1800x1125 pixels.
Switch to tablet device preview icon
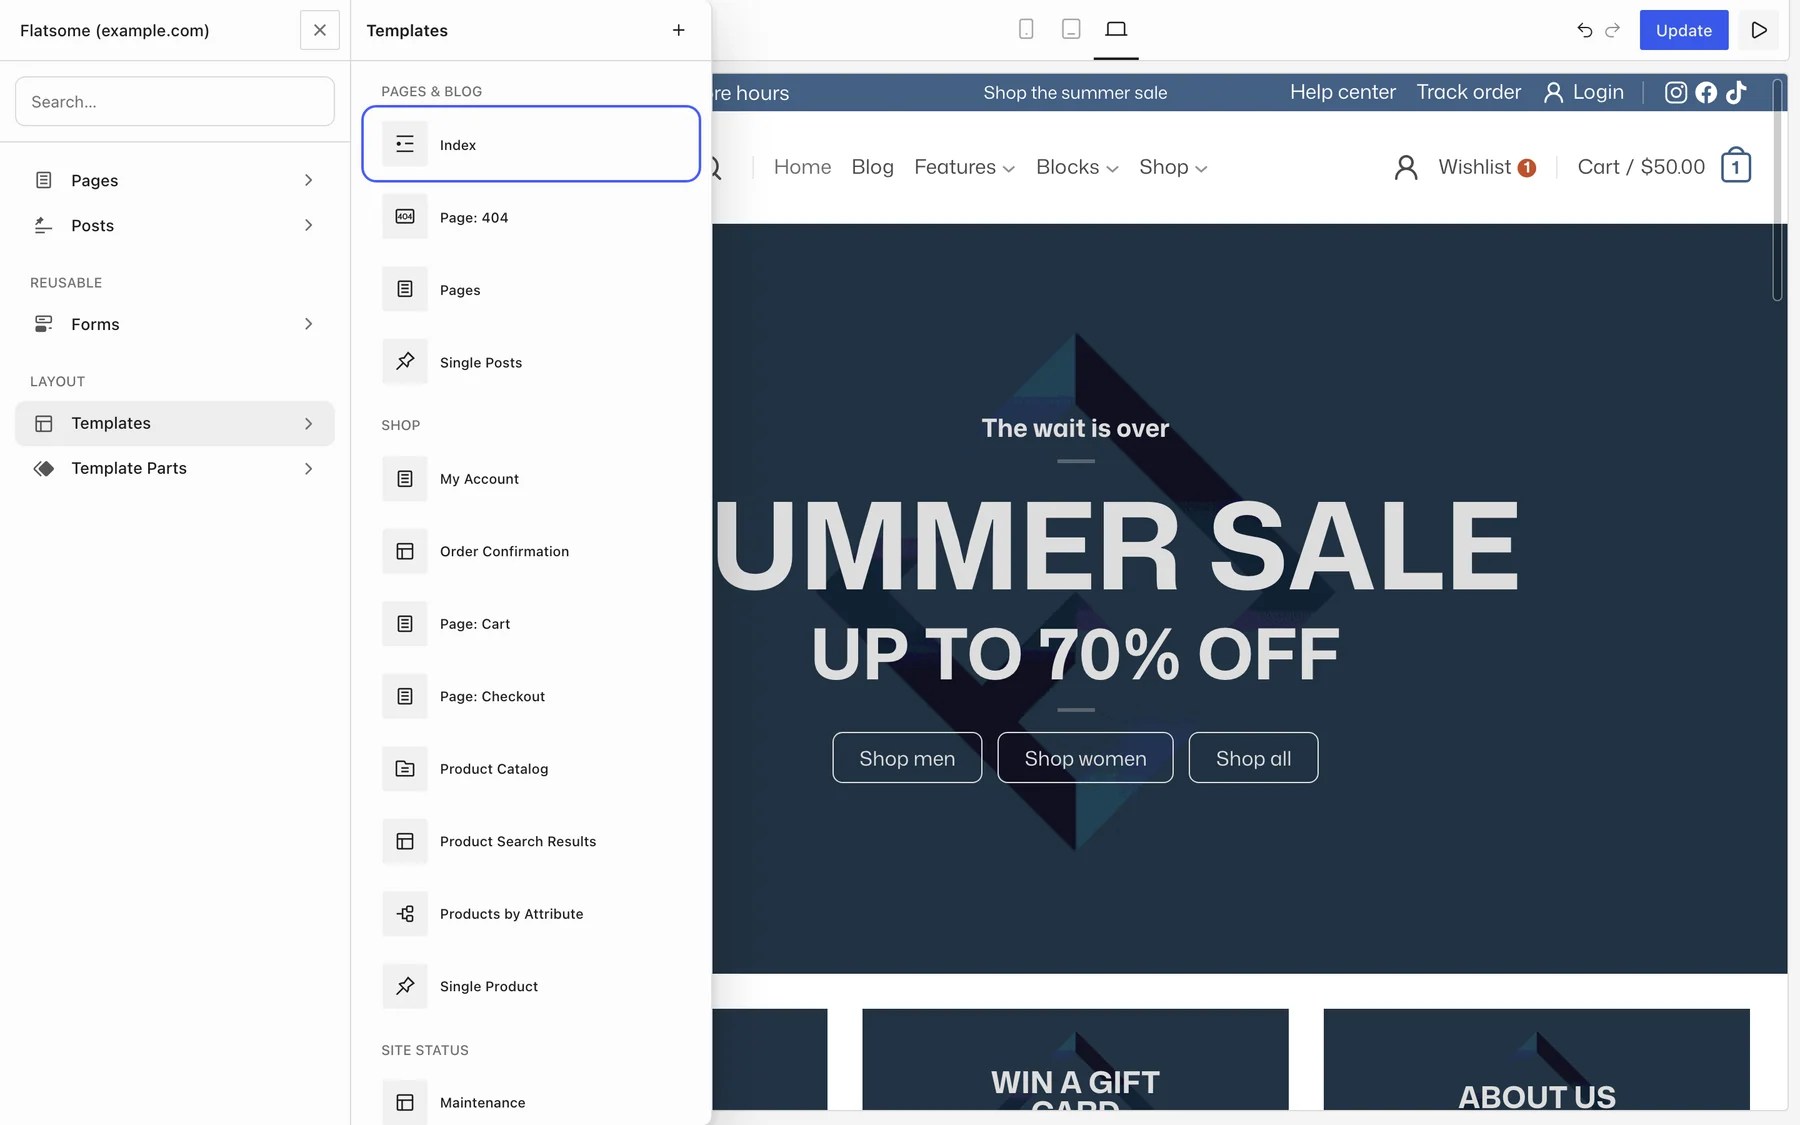tap(1071, 29)
